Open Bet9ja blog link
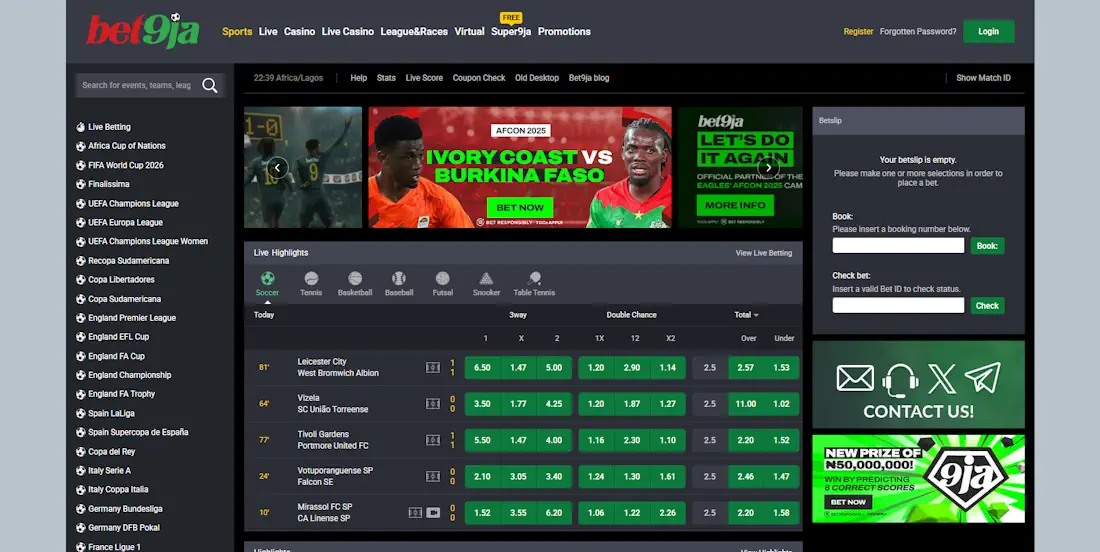Viewport: 1100px width, 552px height. (589, 78)
